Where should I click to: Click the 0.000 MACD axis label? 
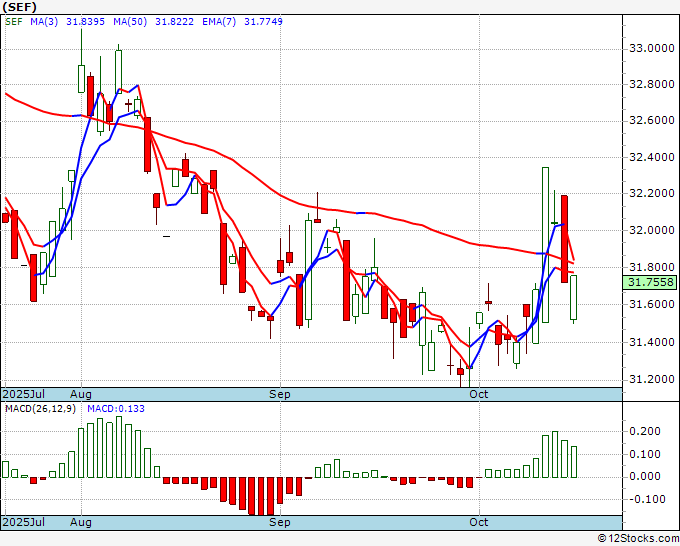[644, 476]
